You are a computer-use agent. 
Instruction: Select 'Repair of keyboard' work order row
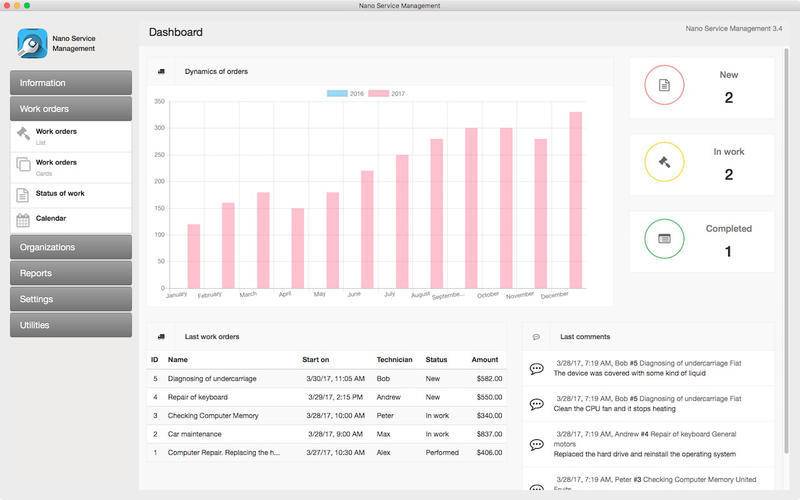(327, 397)
